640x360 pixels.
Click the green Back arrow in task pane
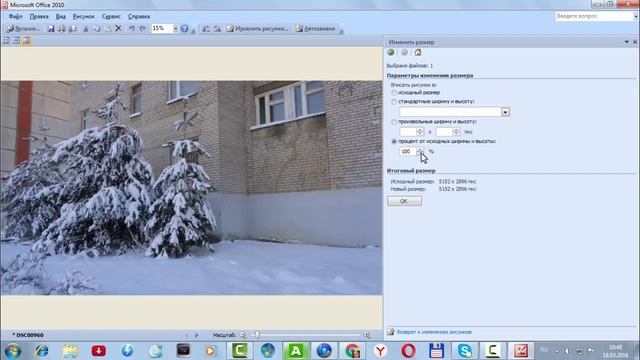click(391, 52)
